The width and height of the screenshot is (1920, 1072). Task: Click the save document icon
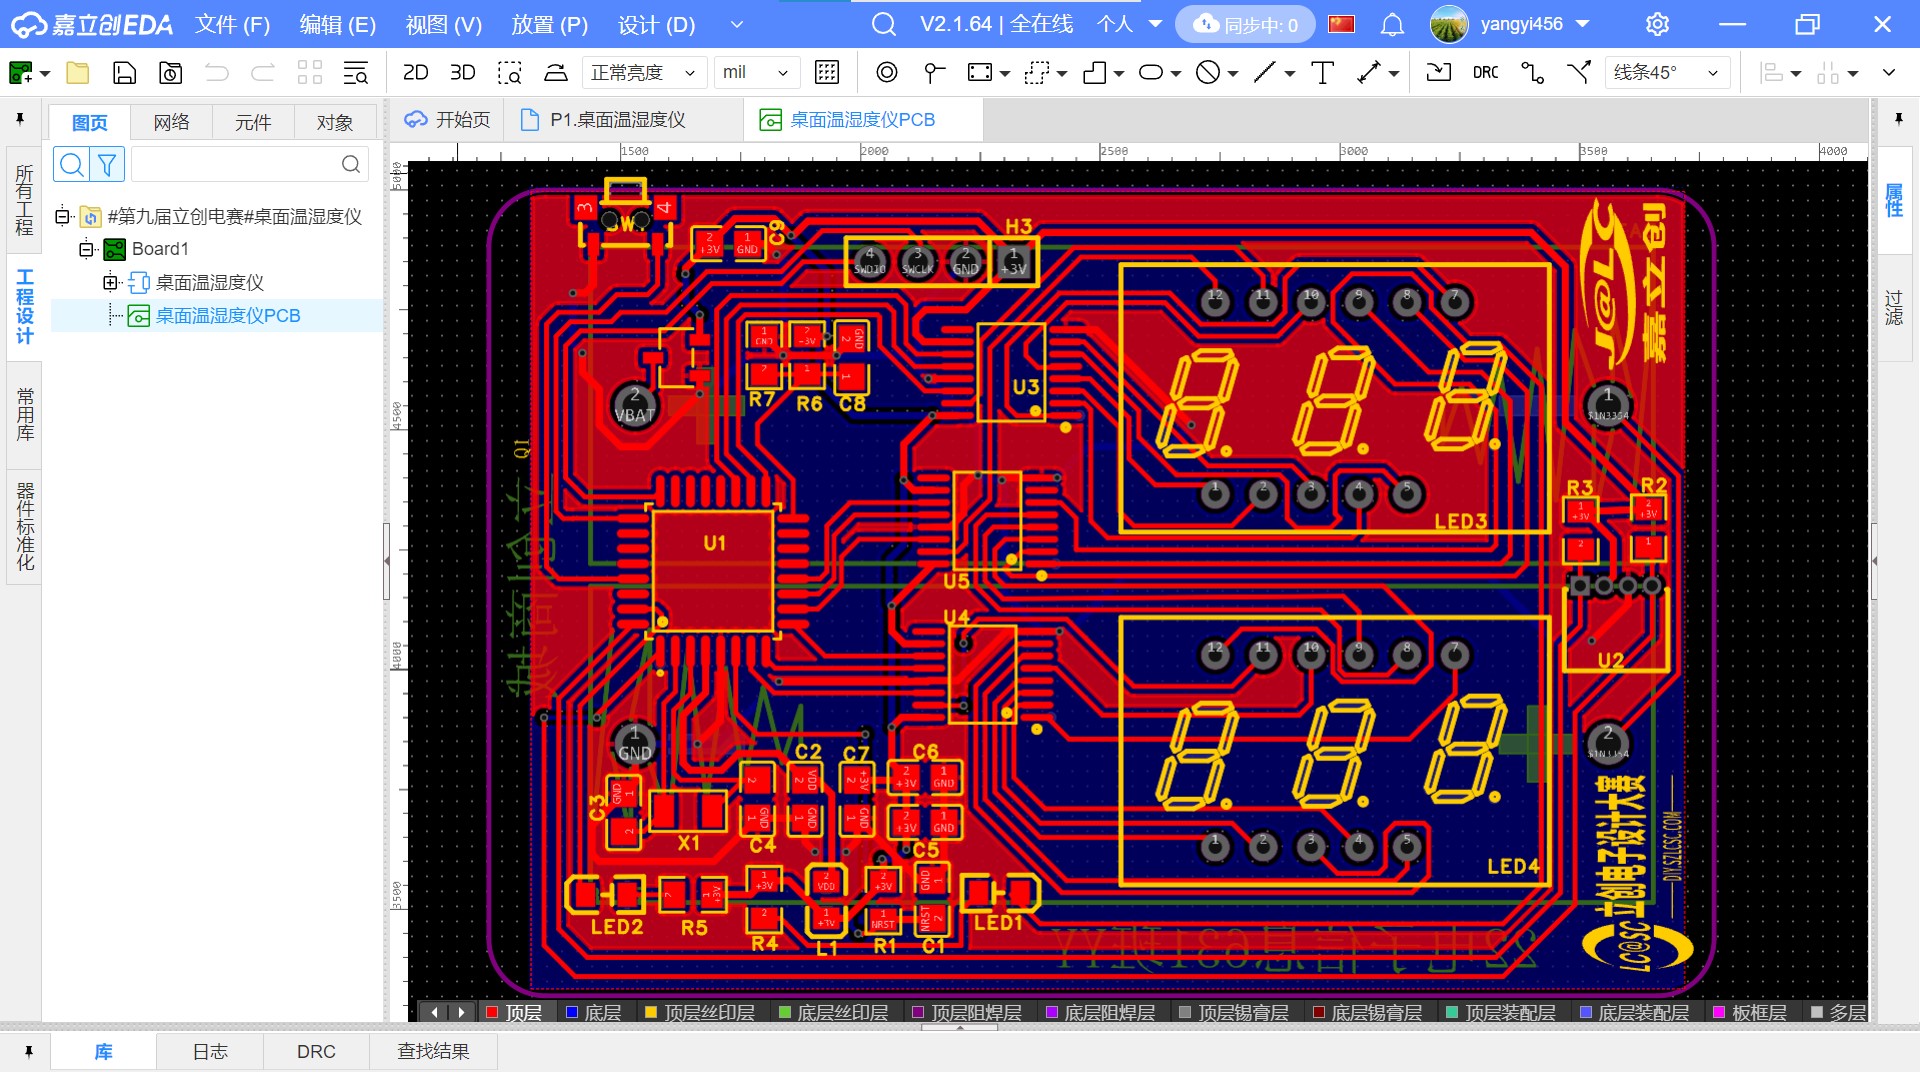point(124,73)
